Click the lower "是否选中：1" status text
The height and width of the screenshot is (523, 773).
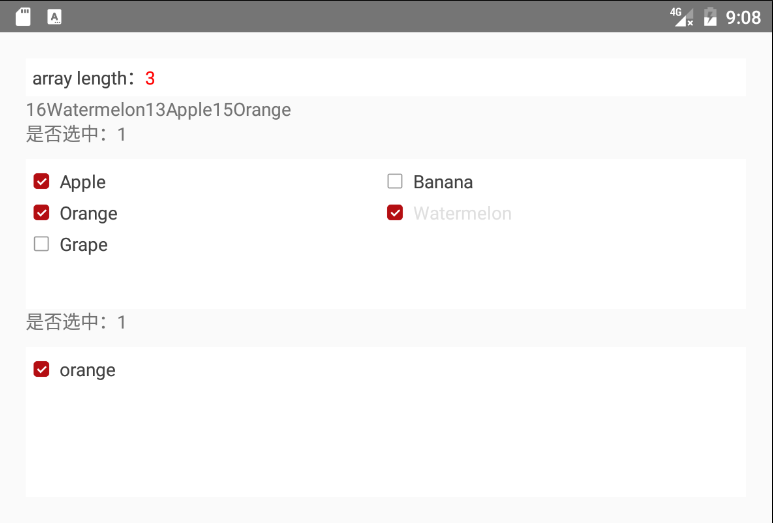76,322
